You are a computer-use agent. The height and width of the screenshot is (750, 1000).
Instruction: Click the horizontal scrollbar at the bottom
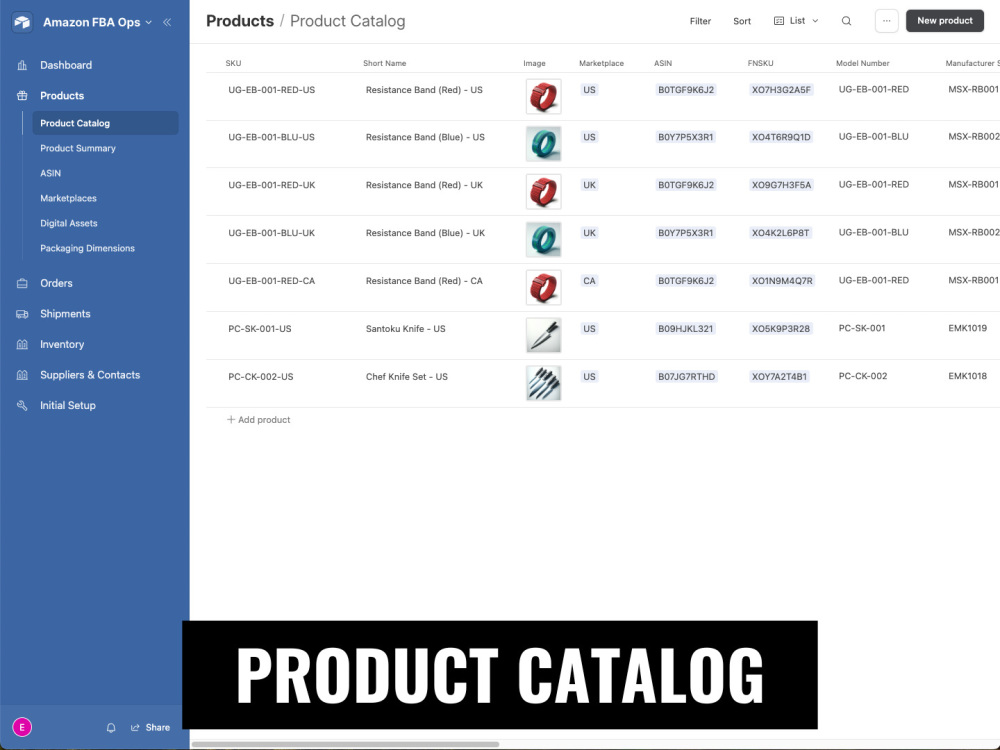(345, 744)
